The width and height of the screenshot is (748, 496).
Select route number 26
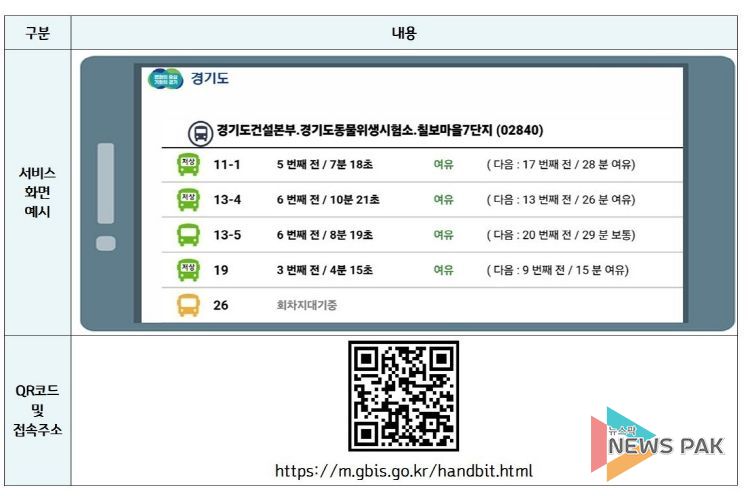221,305
